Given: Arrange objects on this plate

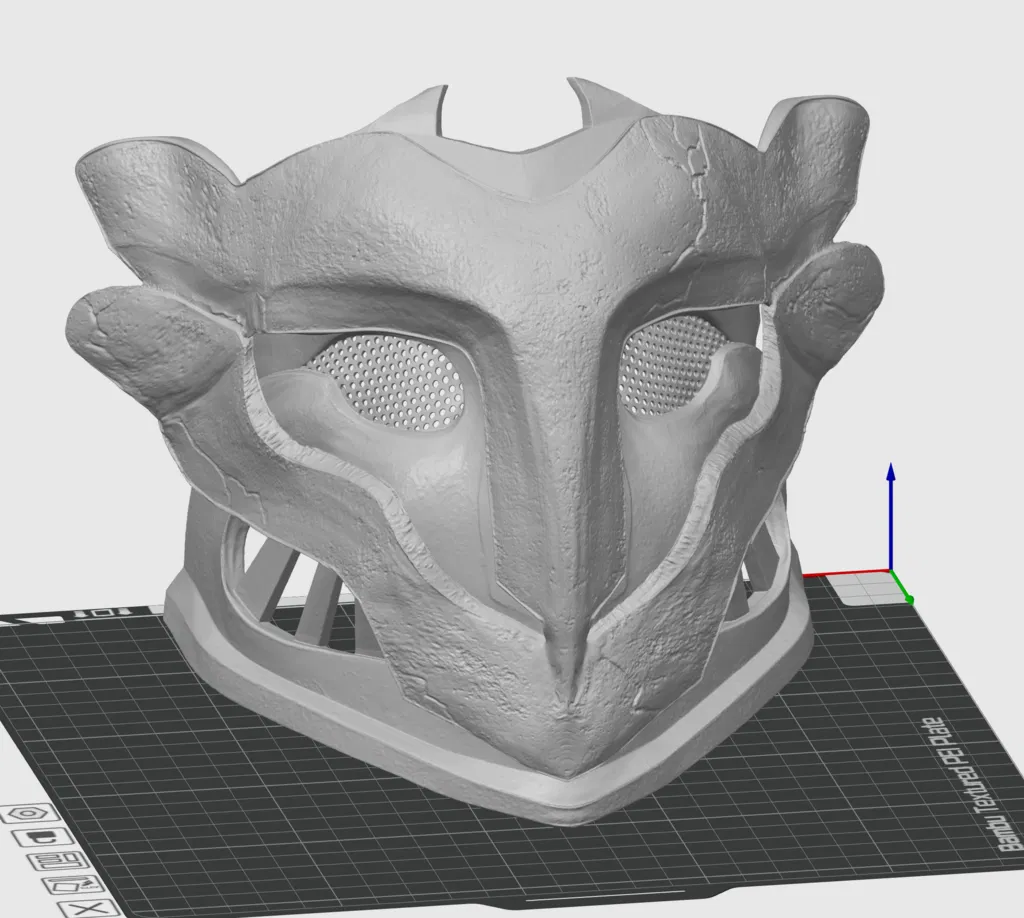Looking at the screenshot, I should 55,861.
